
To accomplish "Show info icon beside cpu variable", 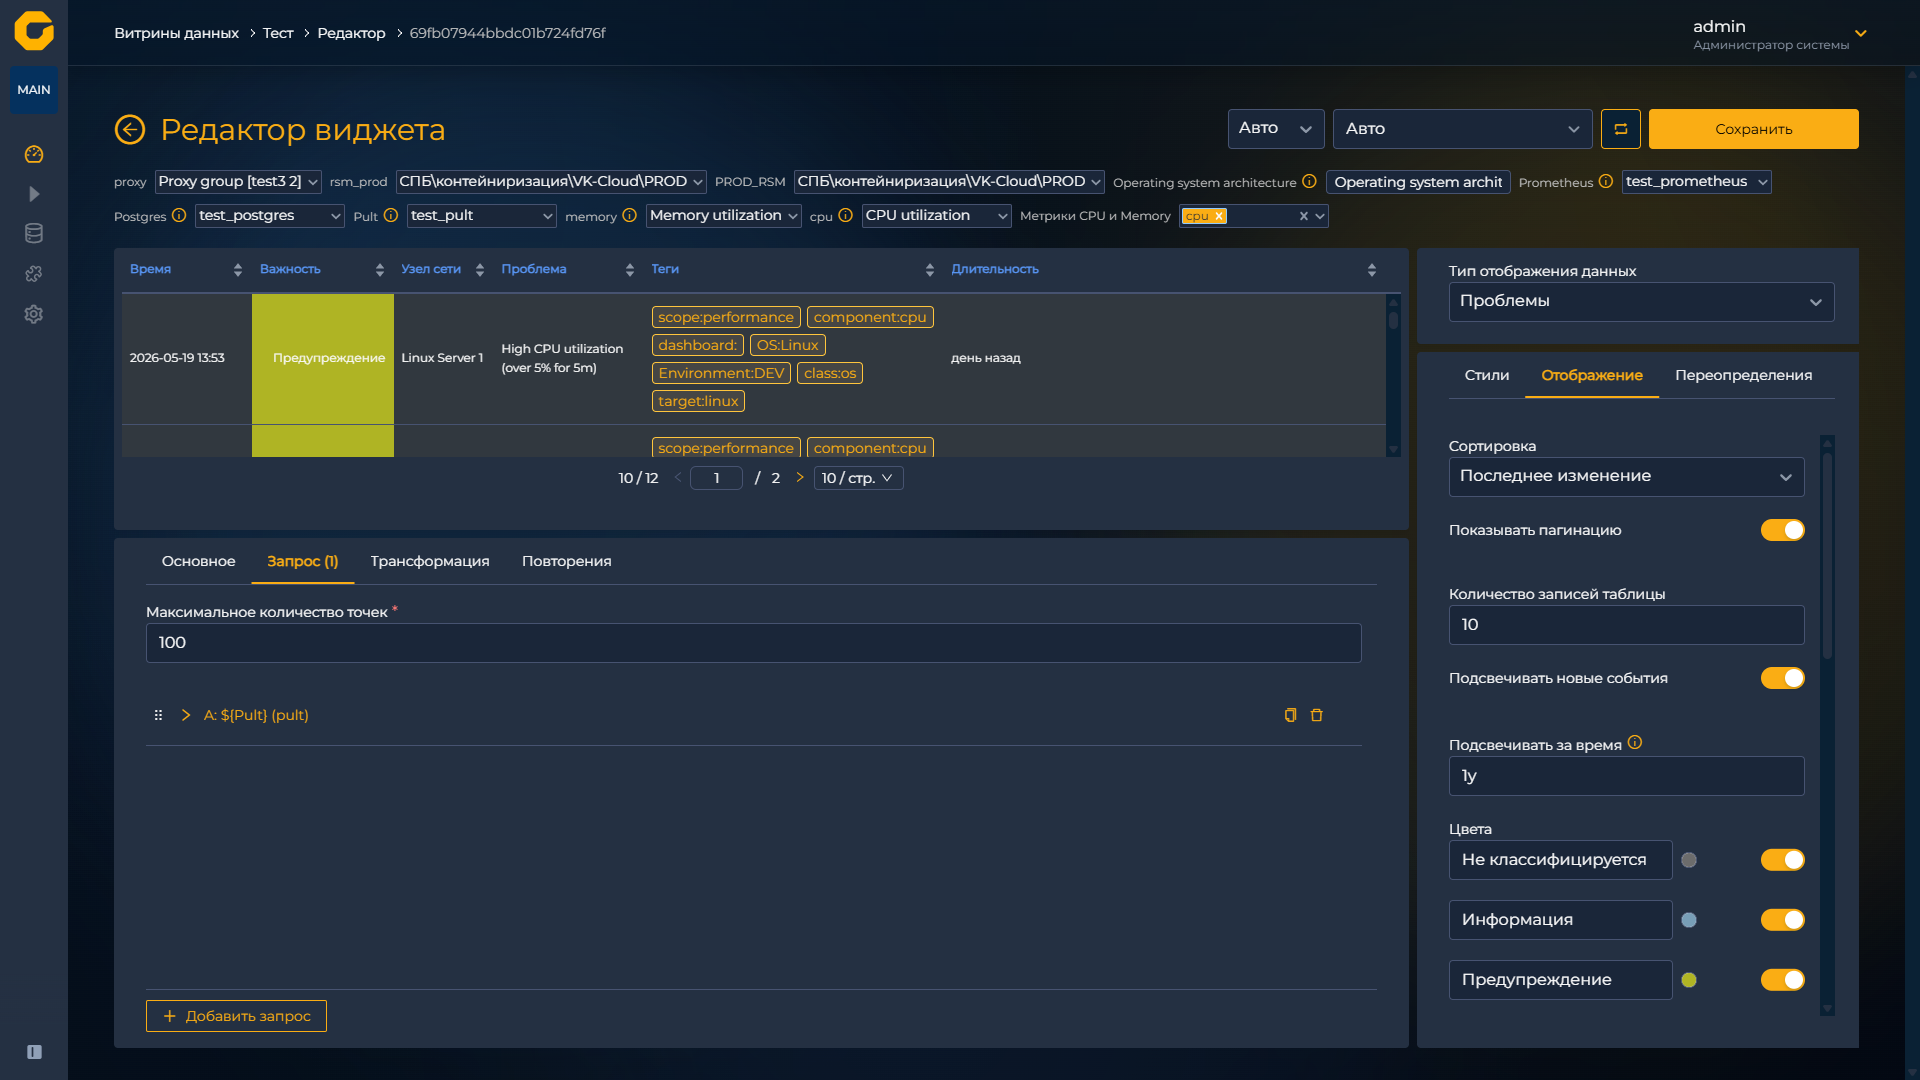I will tap(845, 215).
